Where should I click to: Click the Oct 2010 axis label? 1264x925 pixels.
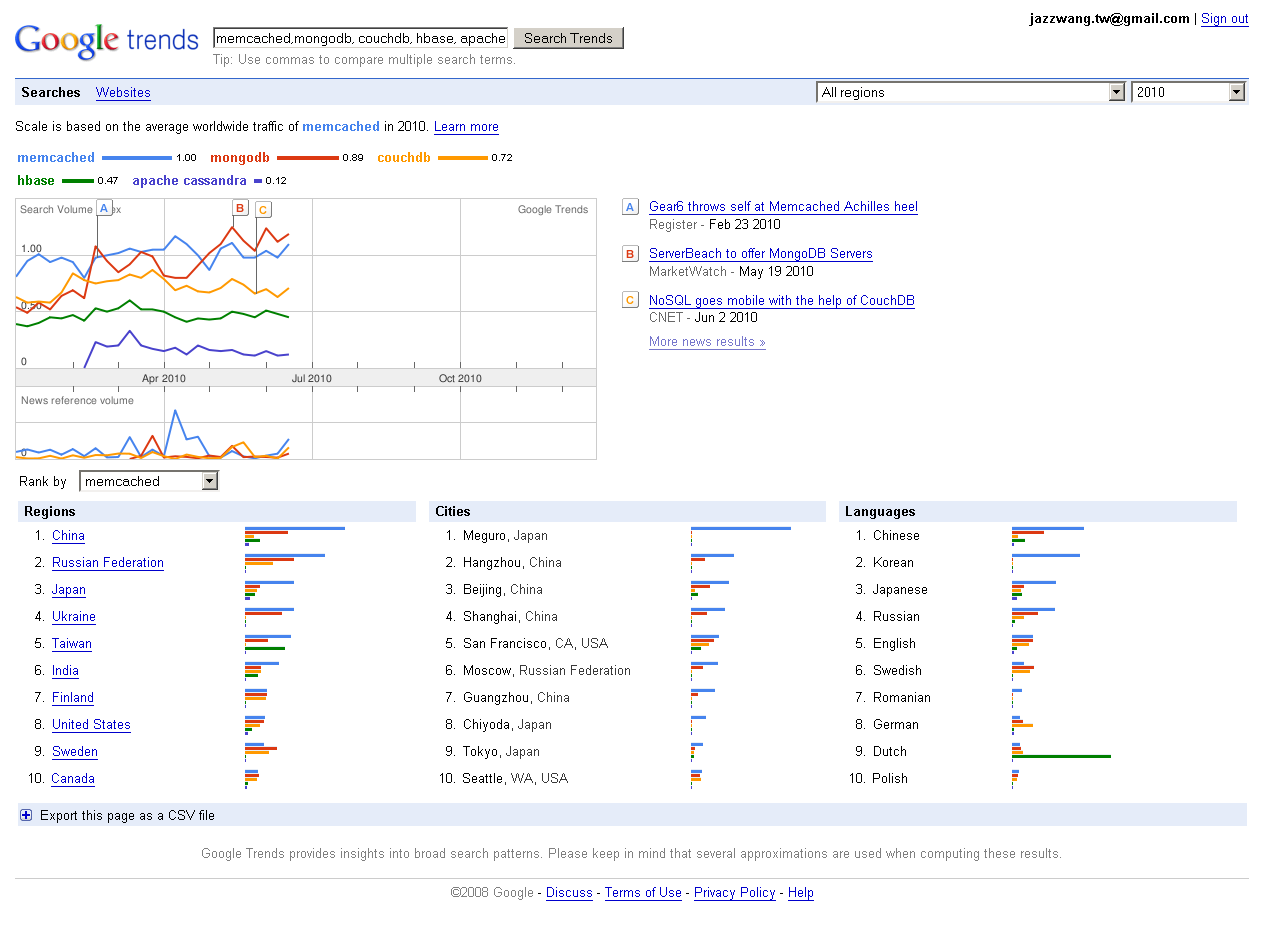coord(460,378)
